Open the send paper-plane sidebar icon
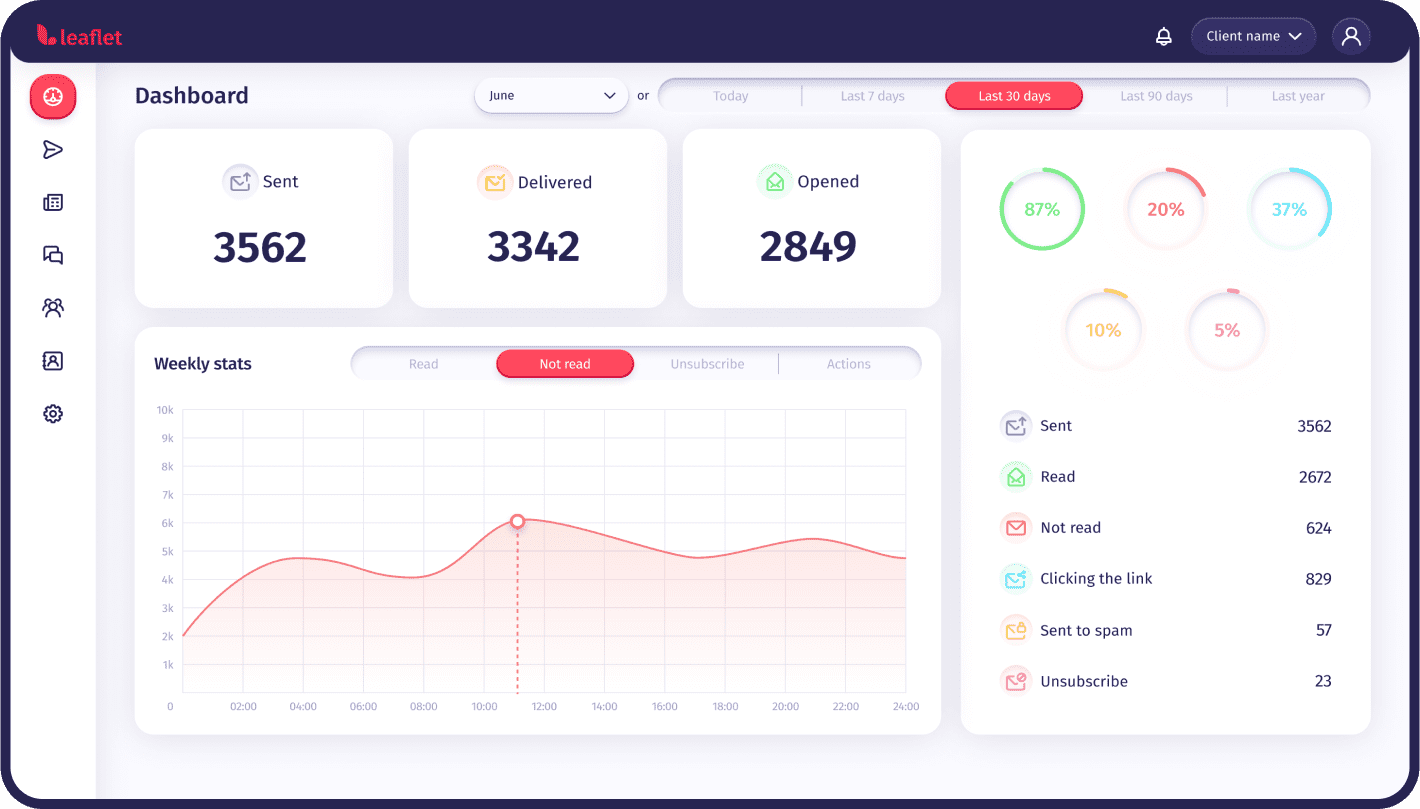1420x809 pixels. [53, 150]
